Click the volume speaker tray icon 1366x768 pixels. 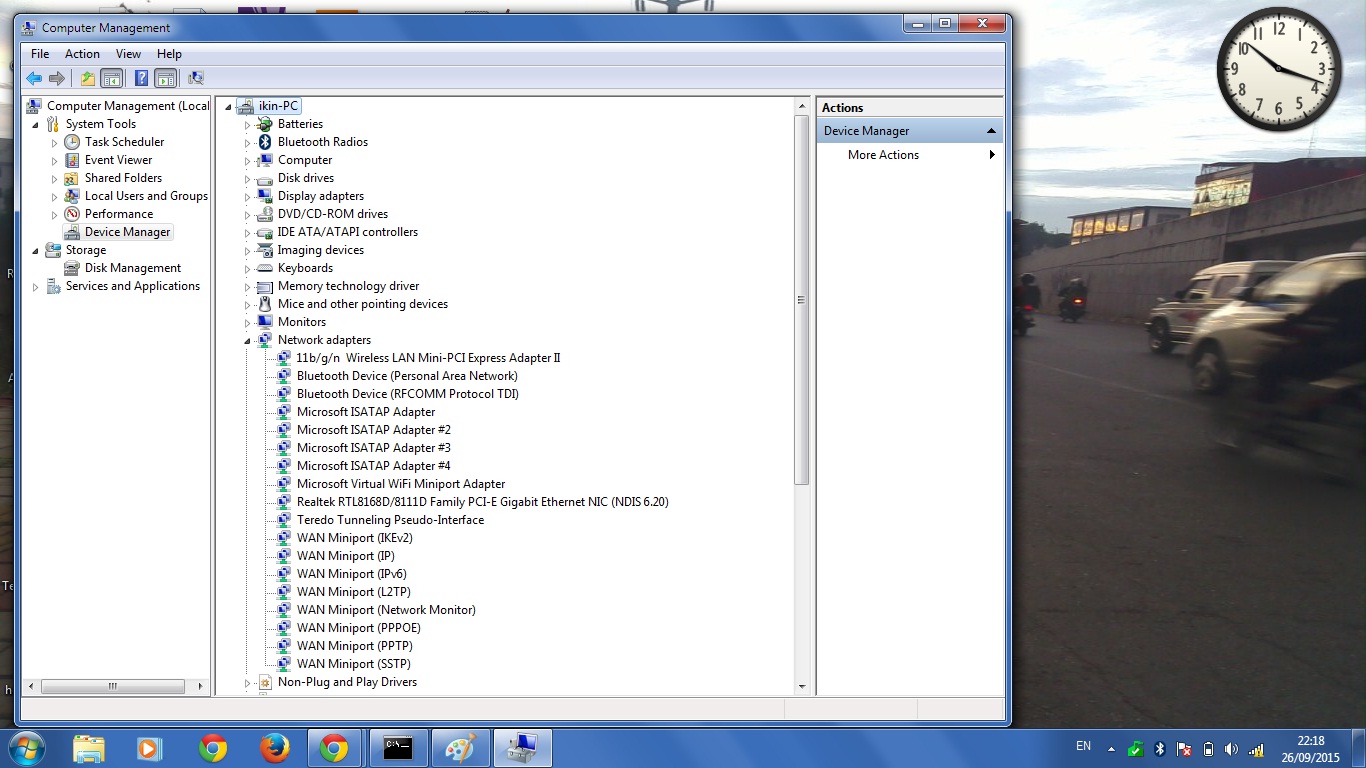(1231, 749)
